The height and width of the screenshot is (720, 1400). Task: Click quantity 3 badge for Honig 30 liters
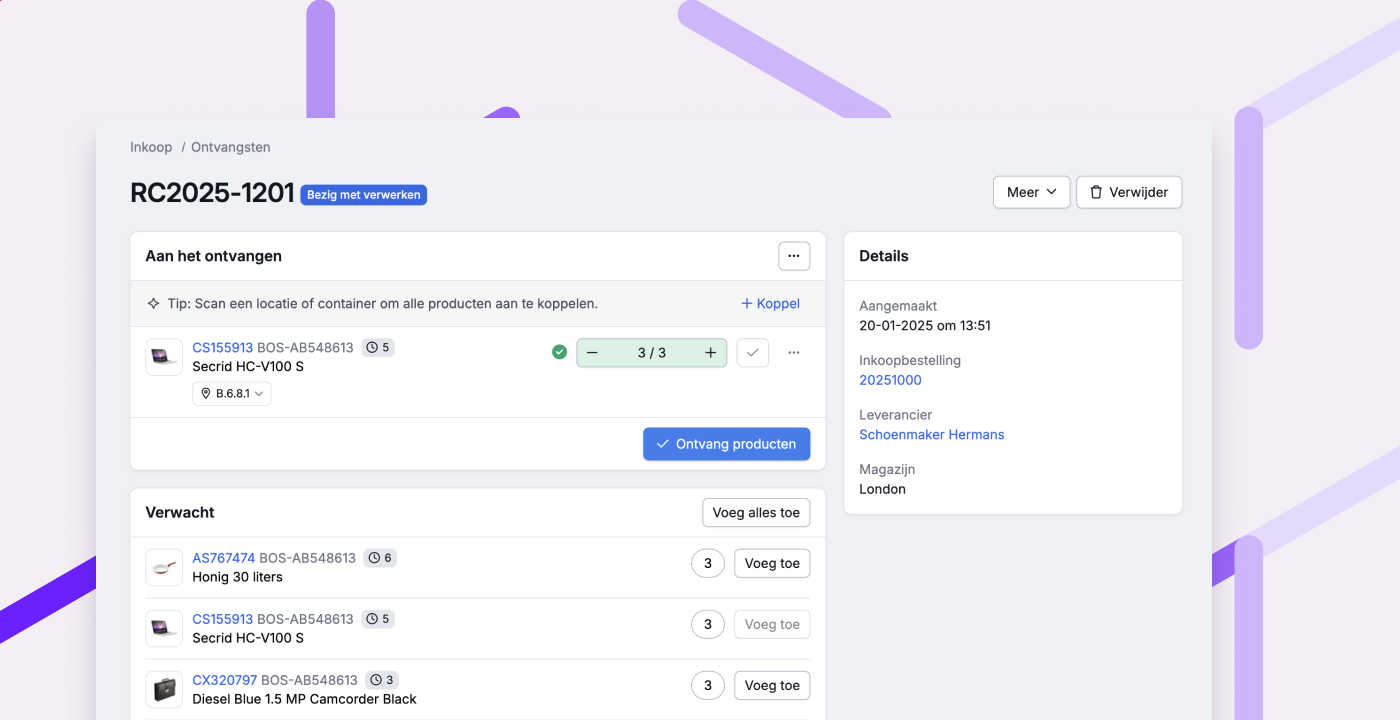coord(708,564)
